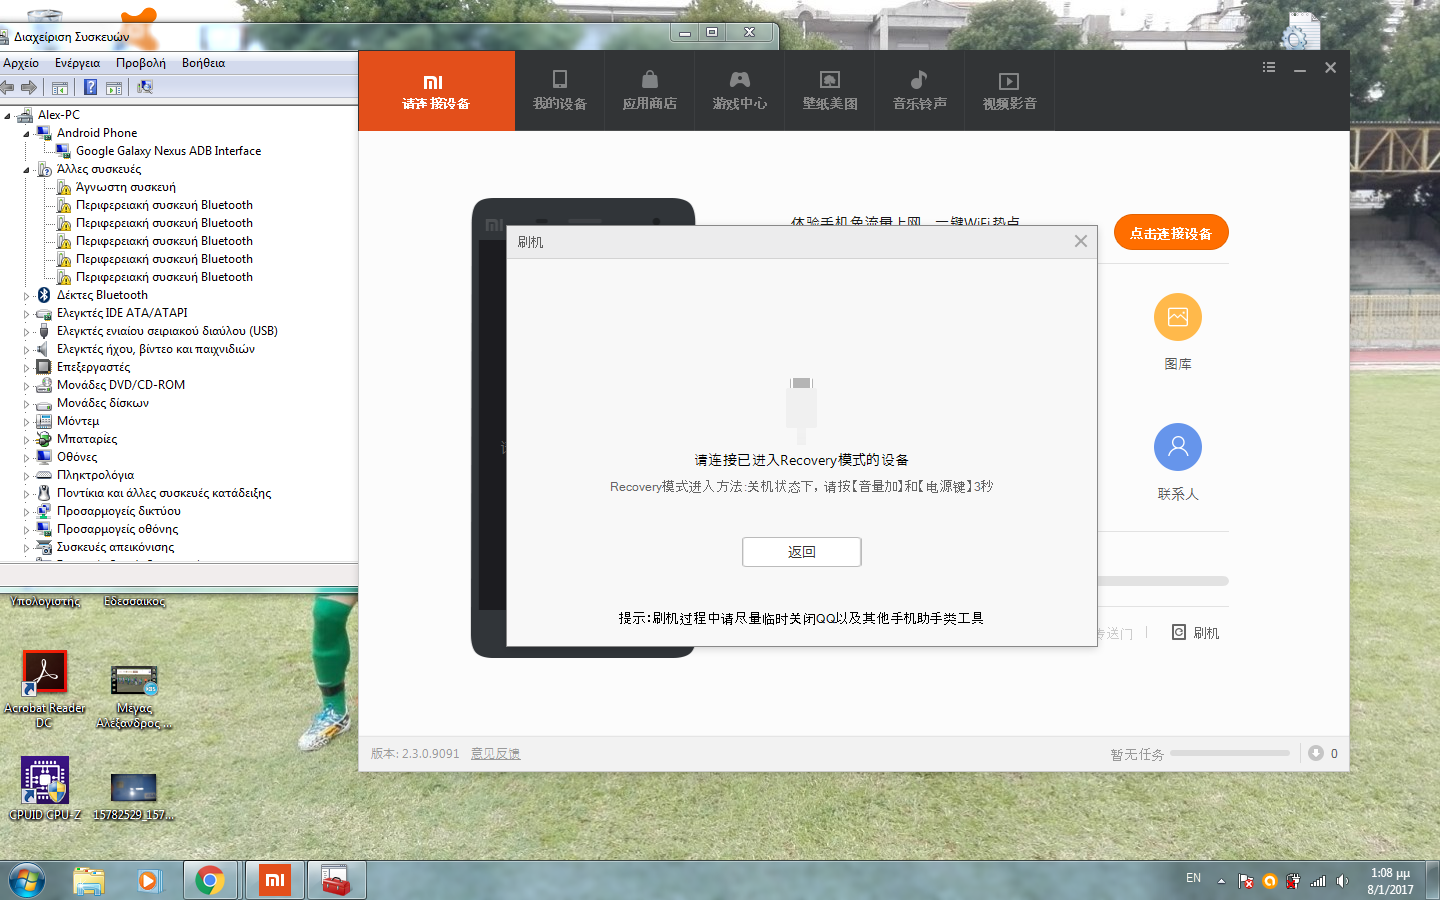The width and height of the screenshot is (1440, 900).
Task: Click the Help icon in Device Manager toolbar
Action: [x=90, y=88]
